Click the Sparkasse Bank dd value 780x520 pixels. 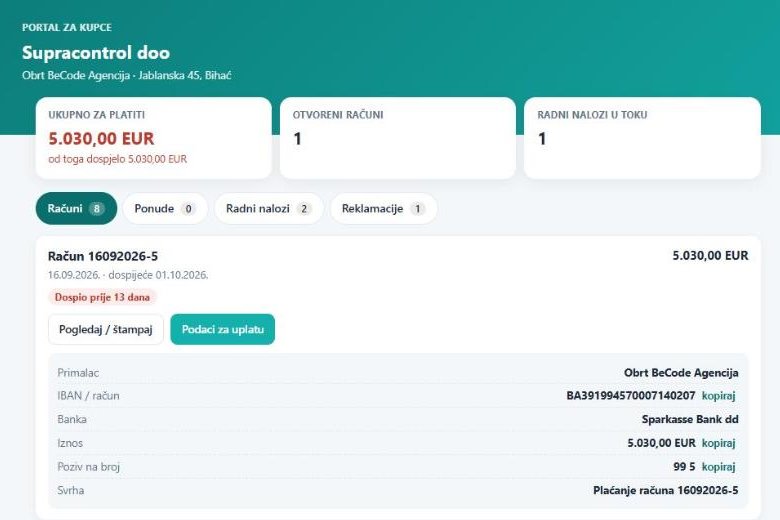tap(690, 419)
